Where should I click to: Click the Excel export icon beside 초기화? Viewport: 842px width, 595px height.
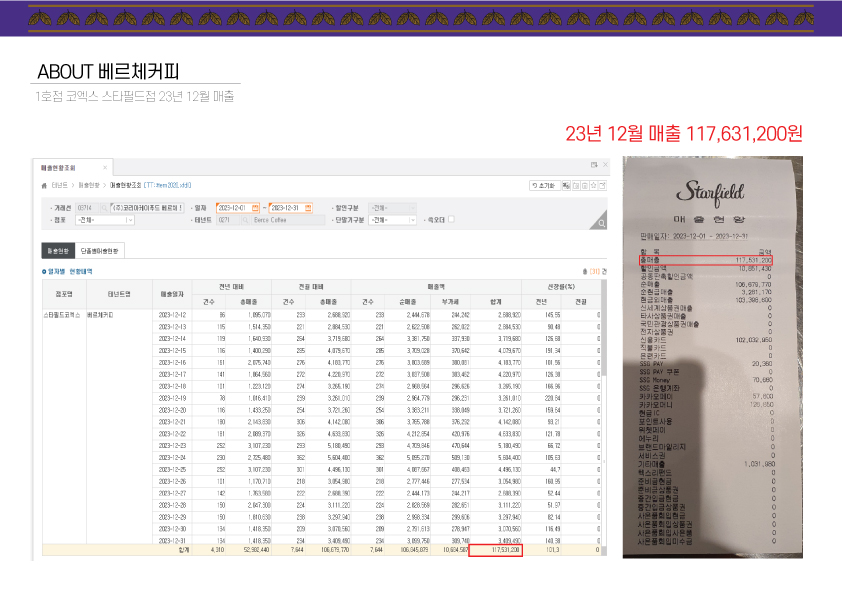[x=565, y=185]
